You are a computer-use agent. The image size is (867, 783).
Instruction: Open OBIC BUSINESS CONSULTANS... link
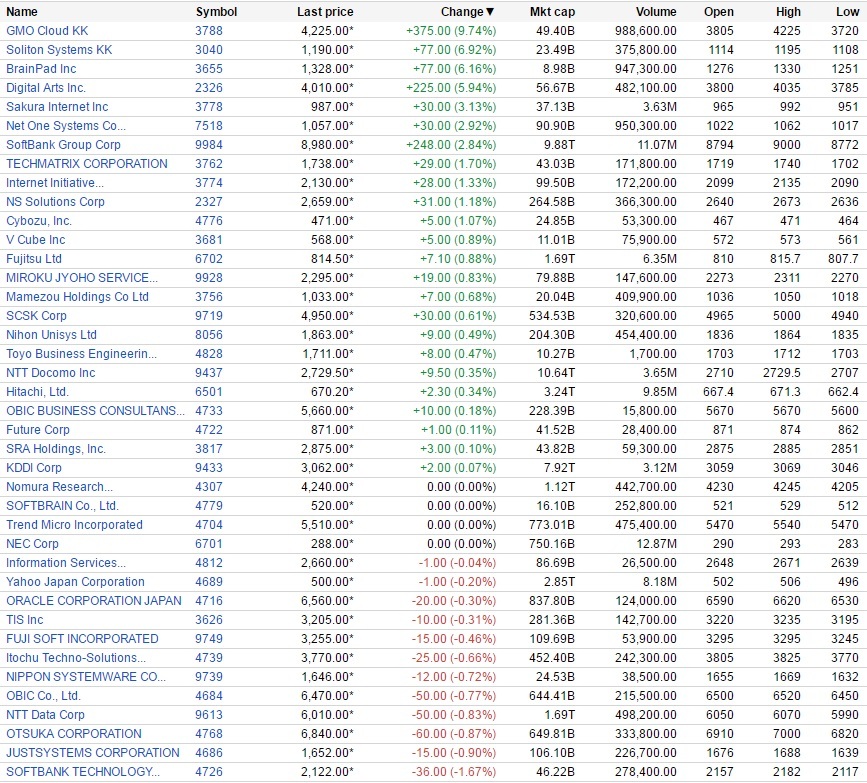coord(95,411)
